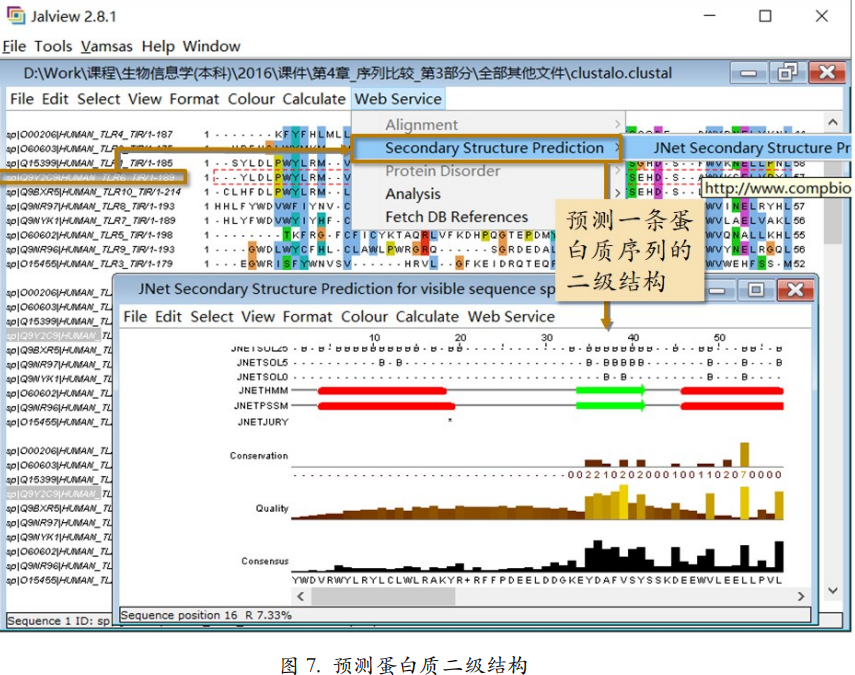Close the JNet prediction window
The image size is (855, 675).
795,290
